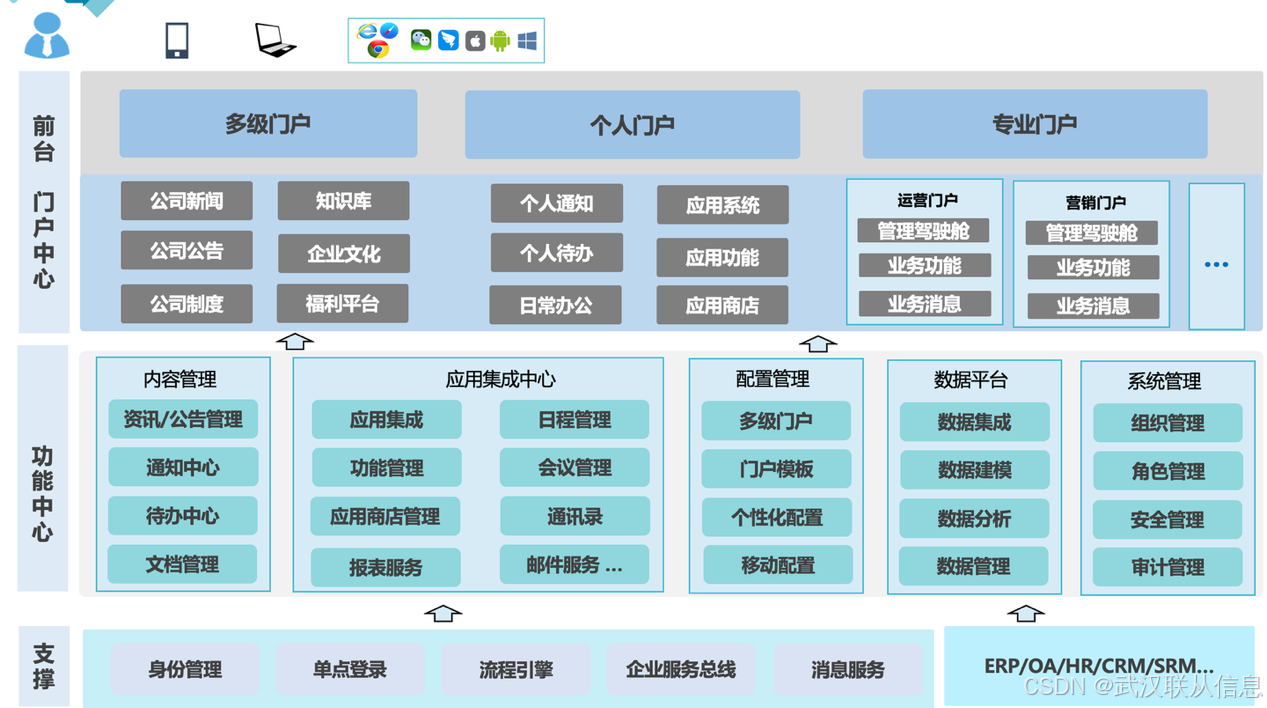
Task: Select 文档管理 block
Action: click(x=182, y=564)
